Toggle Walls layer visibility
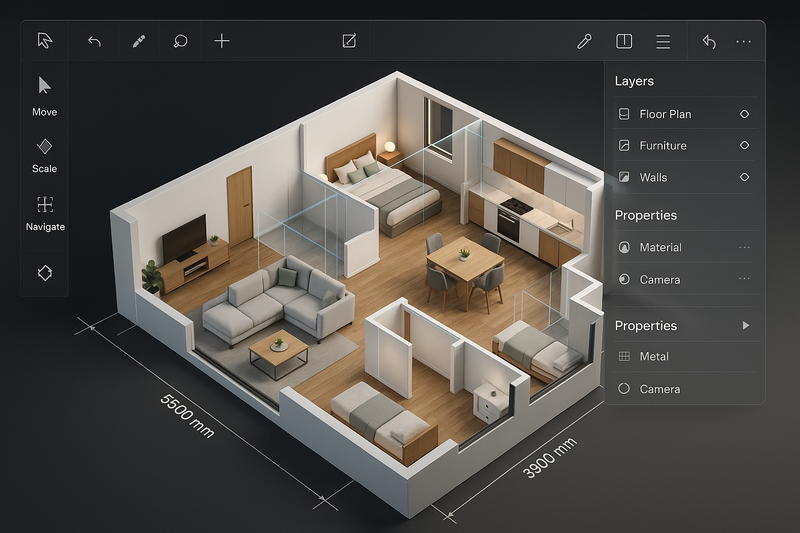 click(744, 177)
